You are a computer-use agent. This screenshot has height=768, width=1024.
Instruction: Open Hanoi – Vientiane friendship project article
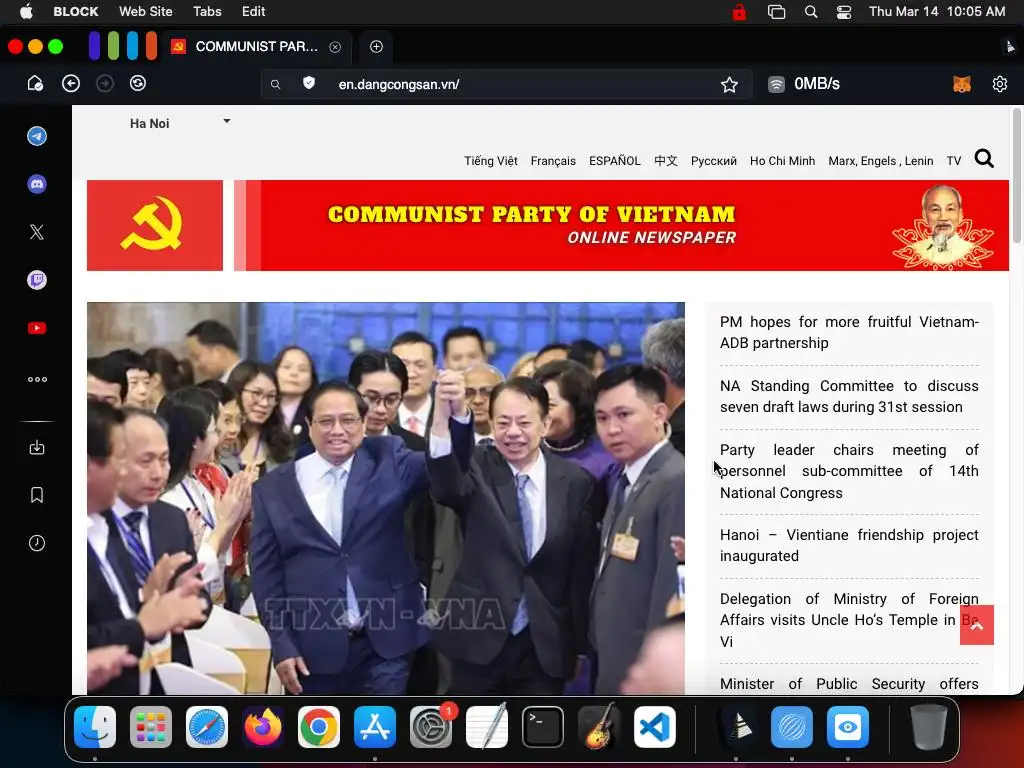(x=849, y=545)
